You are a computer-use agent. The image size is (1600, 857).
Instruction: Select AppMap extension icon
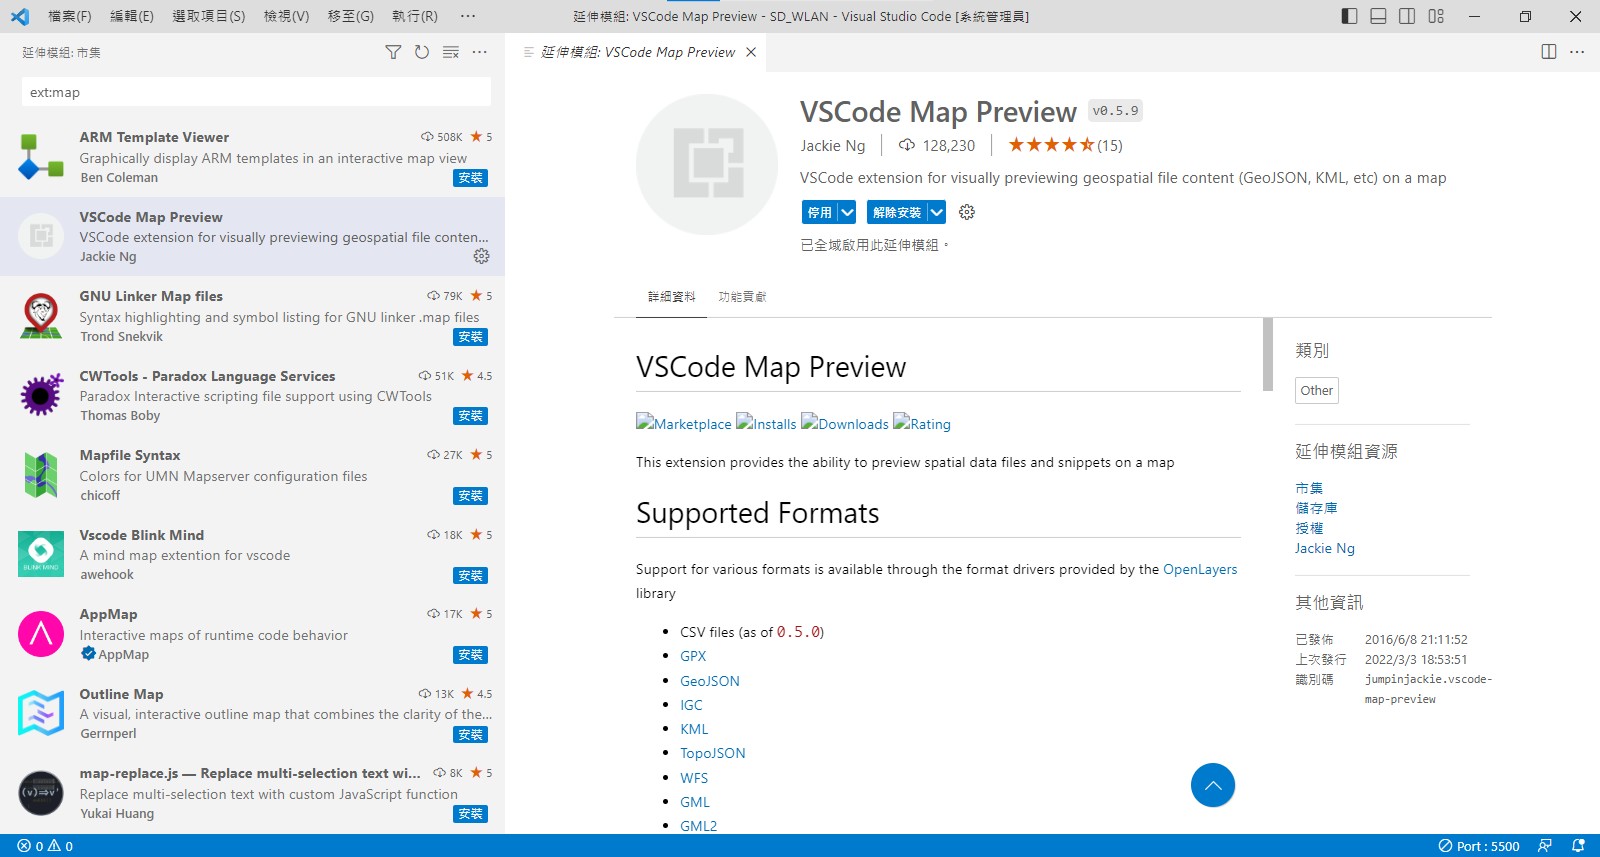pyautogui.click(x=41, y=634)
